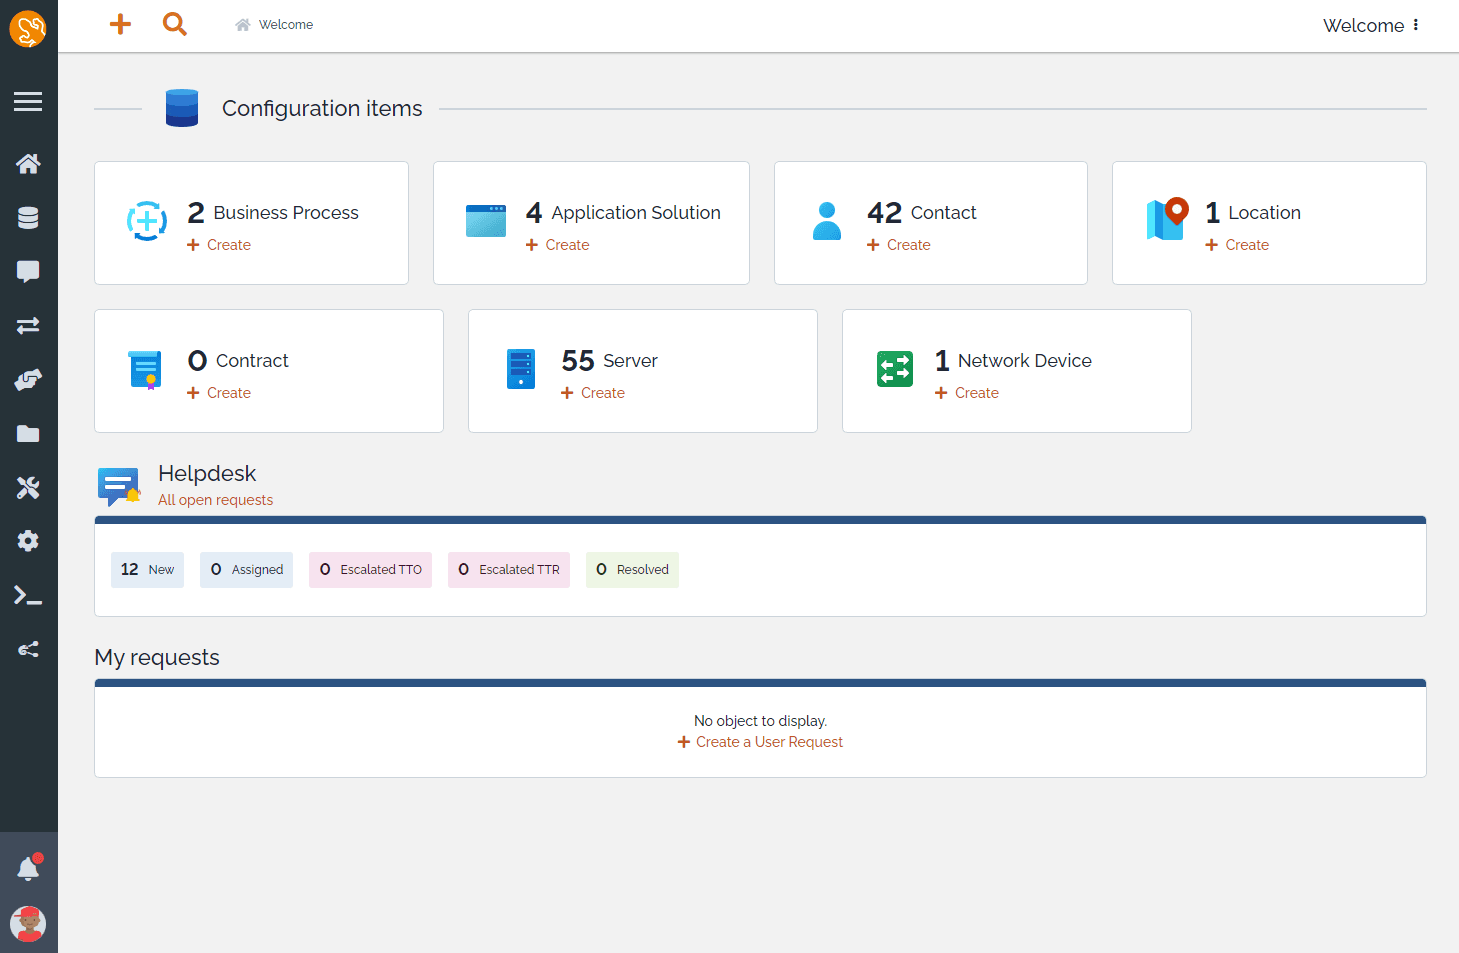Viewport: 1459px width, 953px height.
Task: Open the kebab menu next to Welcome
Action: click(1417, 25)
